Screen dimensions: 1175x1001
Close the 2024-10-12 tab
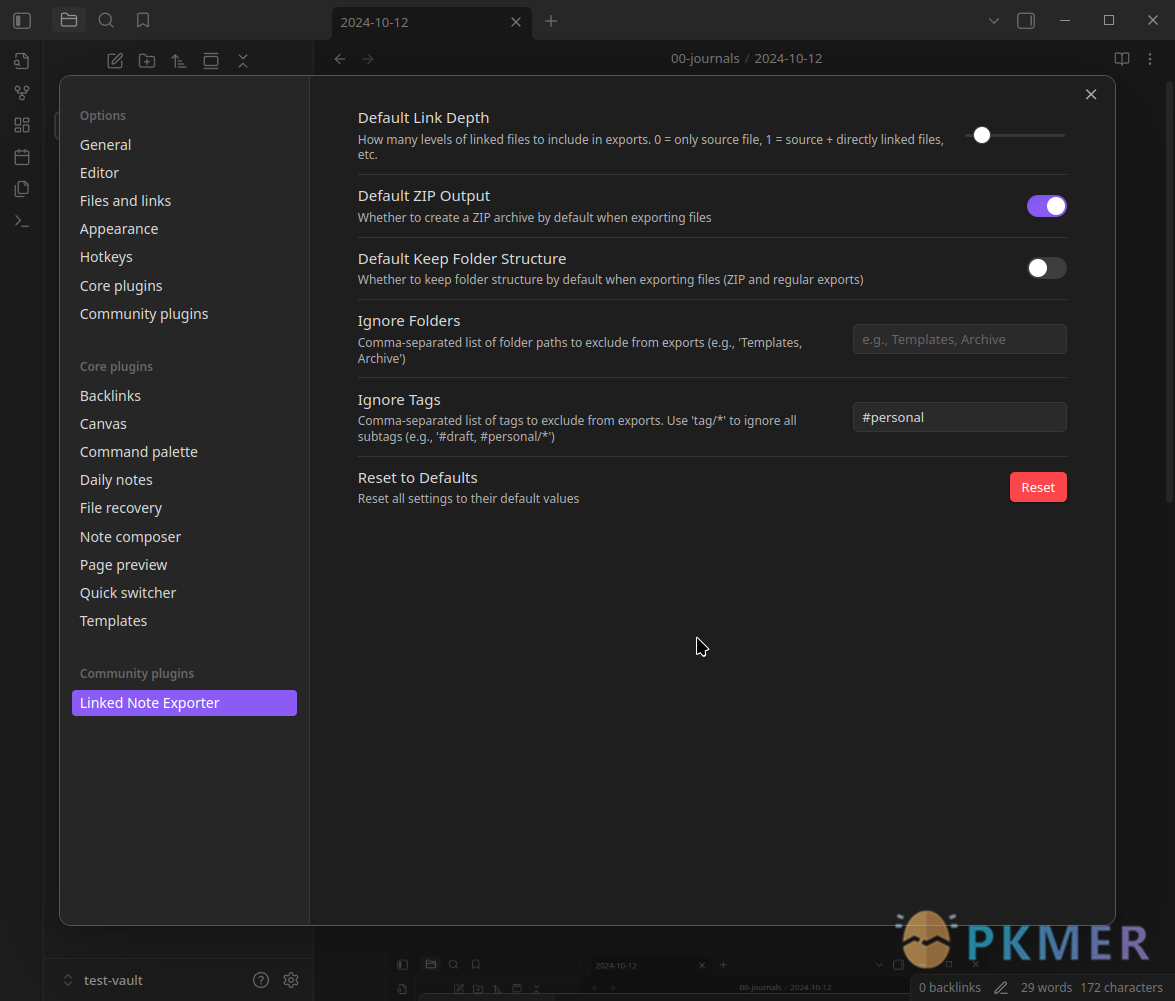[516, 22]
